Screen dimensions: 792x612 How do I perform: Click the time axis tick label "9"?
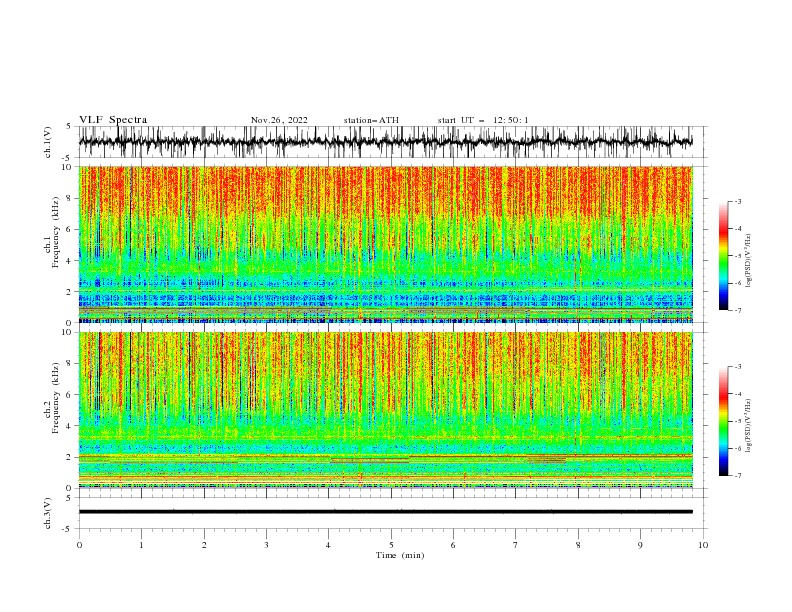(x=640, y=545)
